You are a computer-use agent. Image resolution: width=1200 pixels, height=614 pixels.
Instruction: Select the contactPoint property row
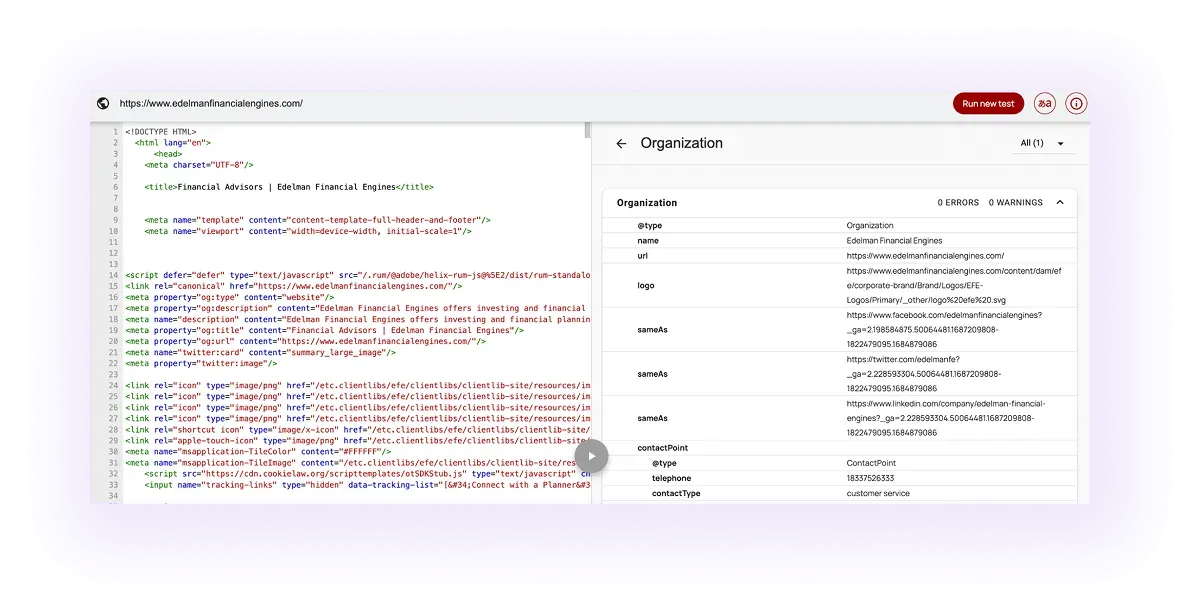(840, 448)
